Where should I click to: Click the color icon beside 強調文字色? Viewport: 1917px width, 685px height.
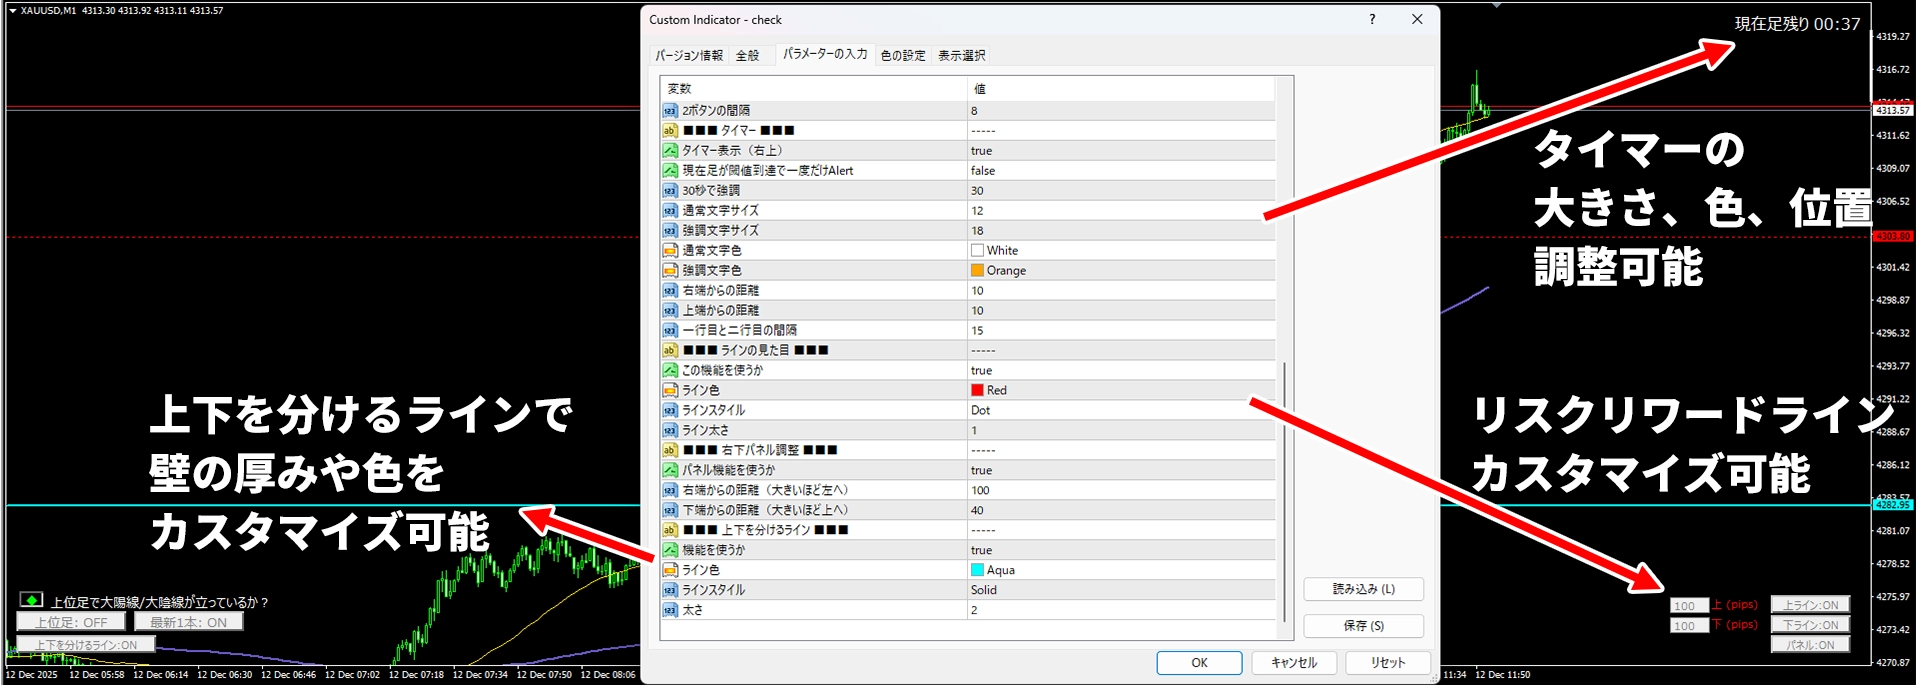pyautogui.click(x=670, y=270)
